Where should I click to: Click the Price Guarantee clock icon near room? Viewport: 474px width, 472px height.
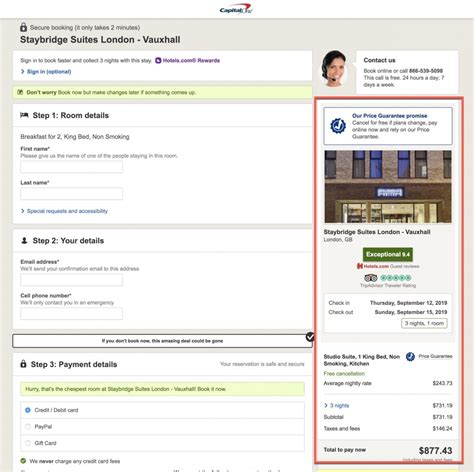(410, 356)
